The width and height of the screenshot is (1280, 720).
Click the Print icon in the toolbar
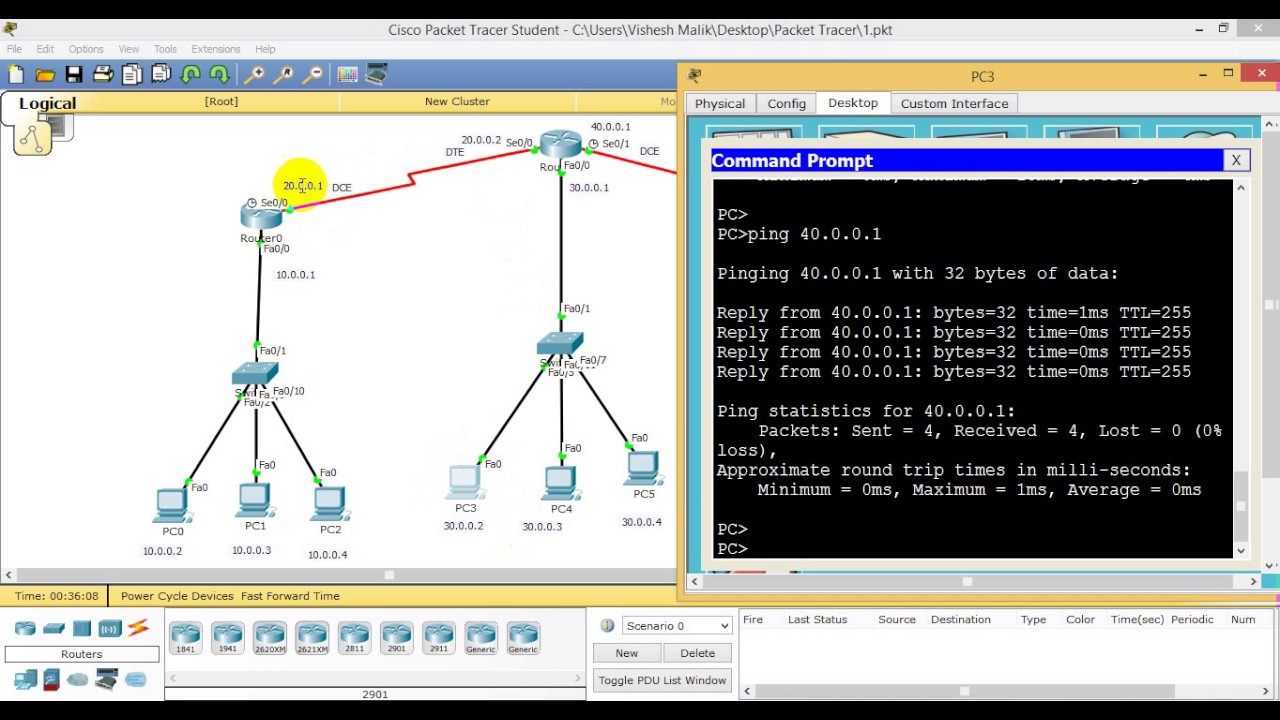click(x=103, y=74)
